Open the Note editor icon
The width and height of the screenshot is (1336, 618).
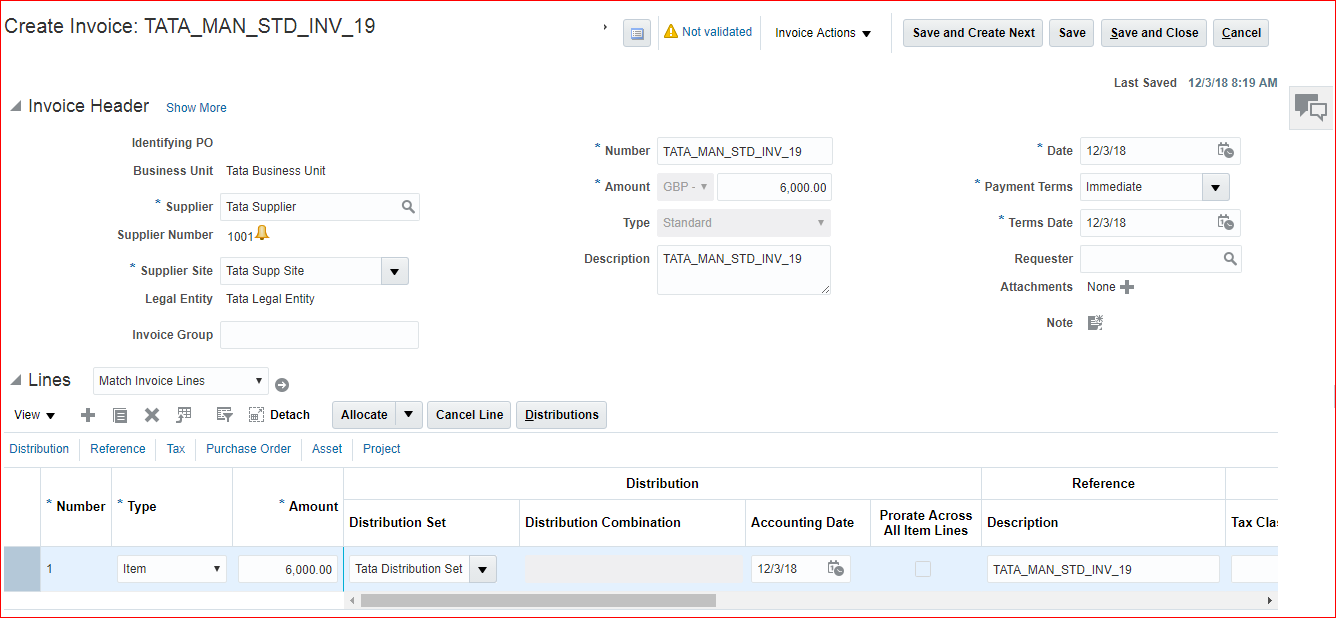(1095, 323)
